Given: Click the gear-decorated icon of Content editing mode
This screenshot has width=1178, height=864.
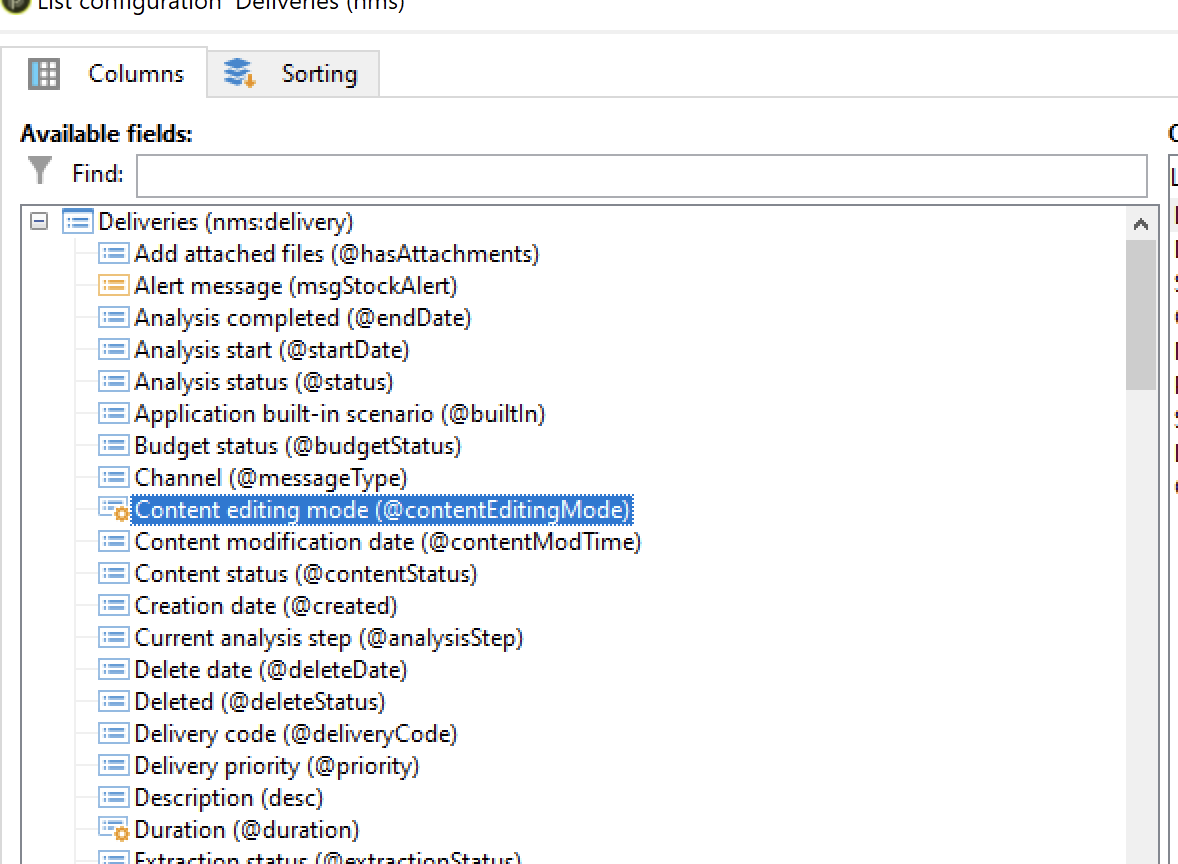Looking at the screenshot, I should tap(113, 510).
